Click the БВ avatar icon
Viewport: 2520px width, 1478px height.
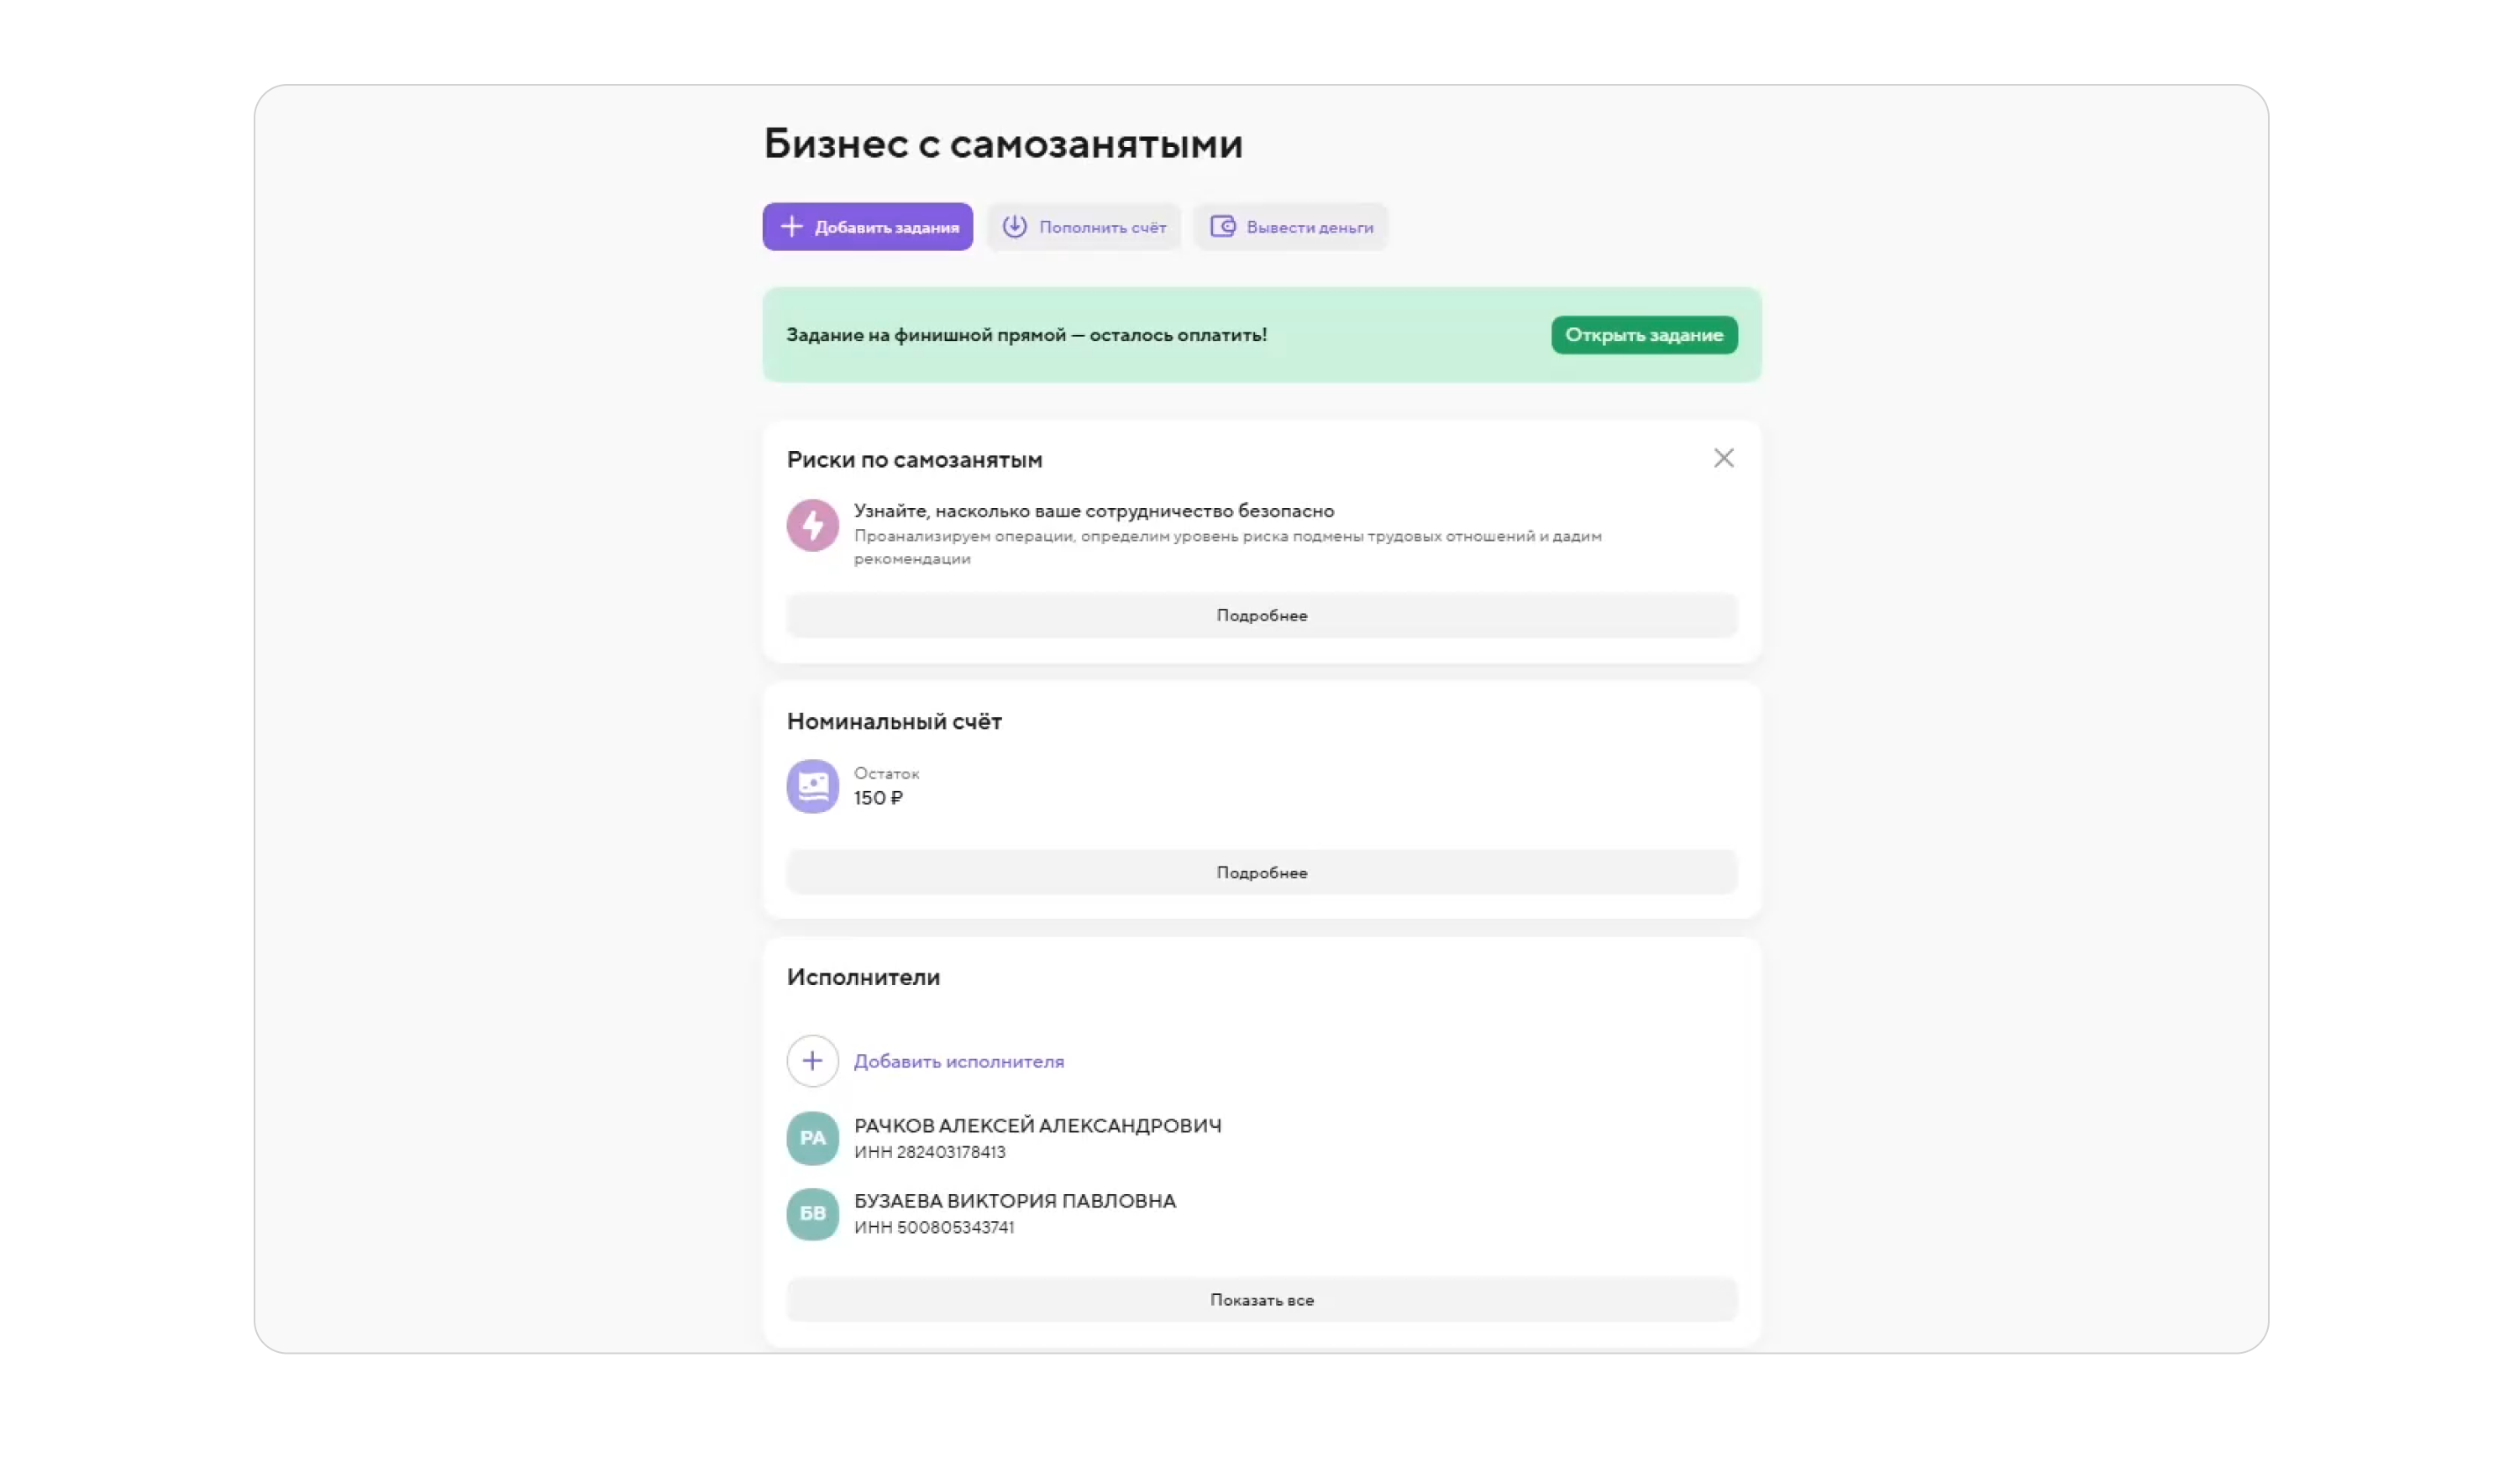coord(812,1214)
